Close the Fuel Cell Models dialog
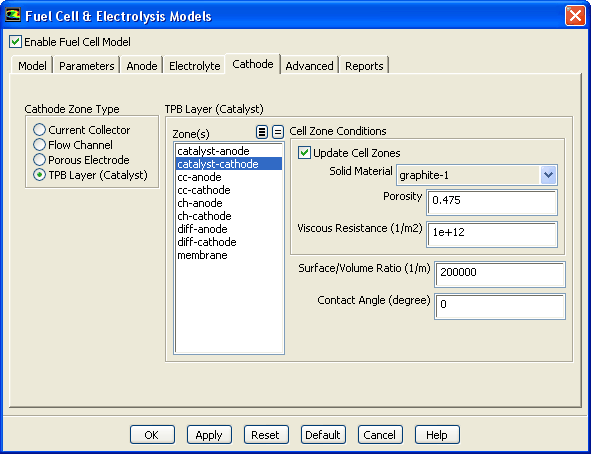Image resolution: width=591 pixels, height=454 pixels. tap(575, 16)
